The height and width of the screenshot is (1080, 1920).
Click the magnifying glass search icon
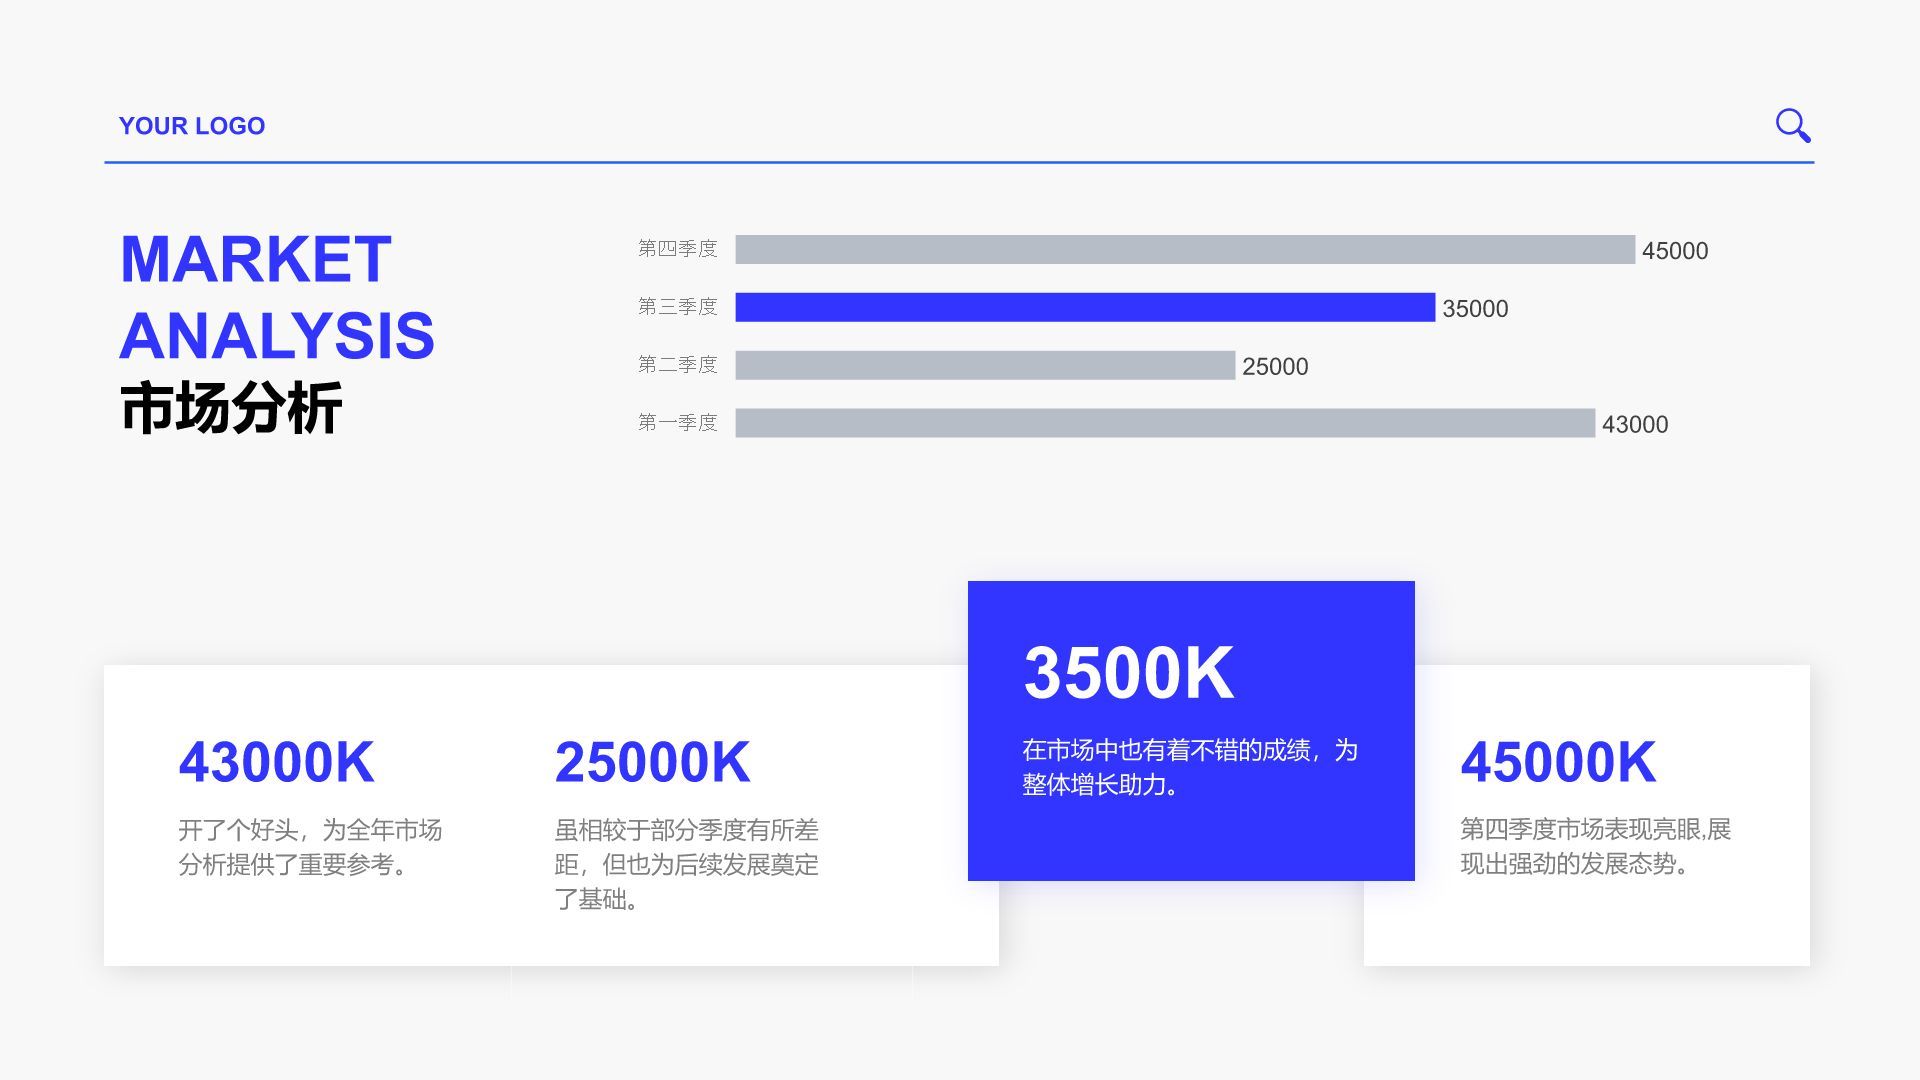1792,126
